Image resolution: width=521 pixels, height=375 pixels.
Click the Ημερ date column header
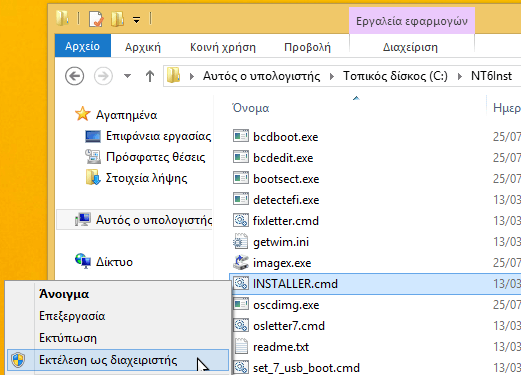507,108
